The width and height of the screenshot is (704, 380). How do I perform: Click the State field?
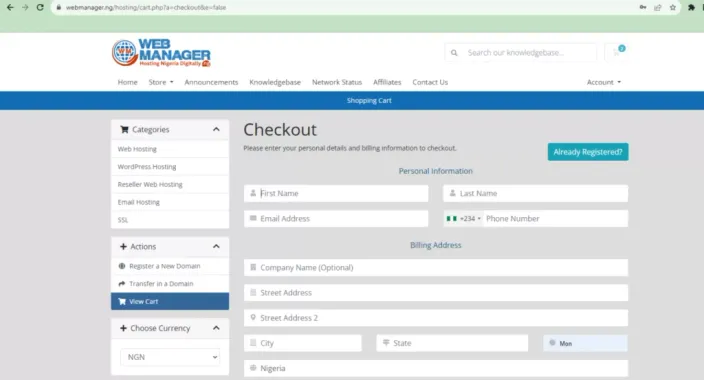click(x=452, y=343)
